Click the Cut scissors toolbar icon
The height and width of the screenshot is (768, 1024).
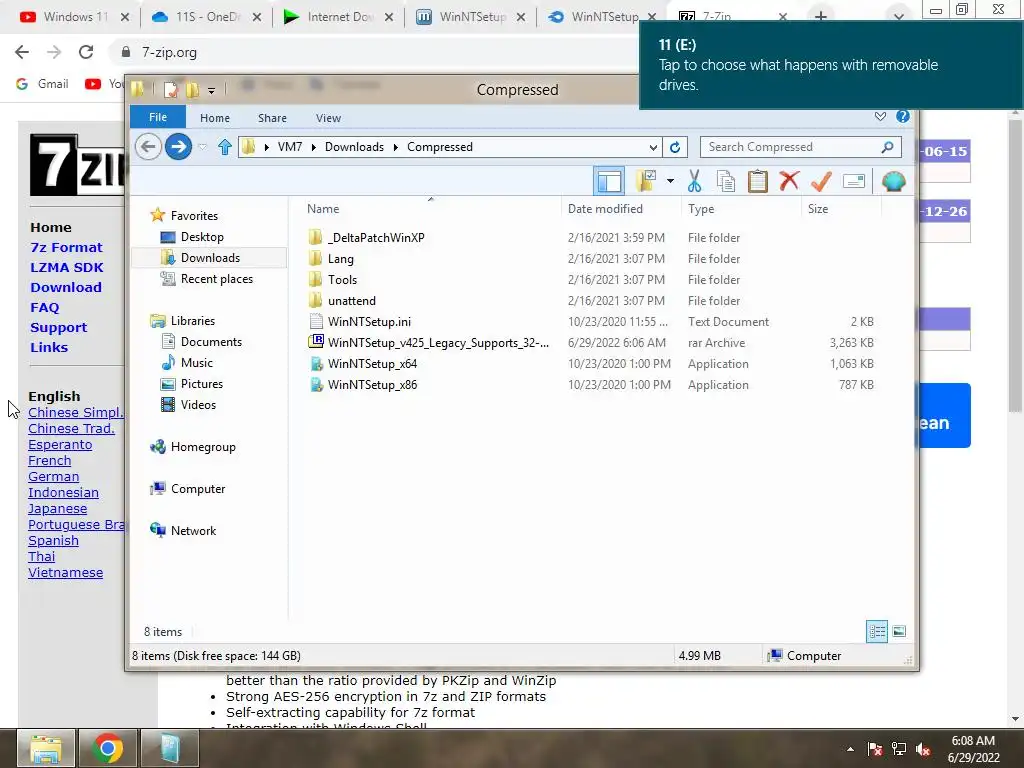point(694,181)
